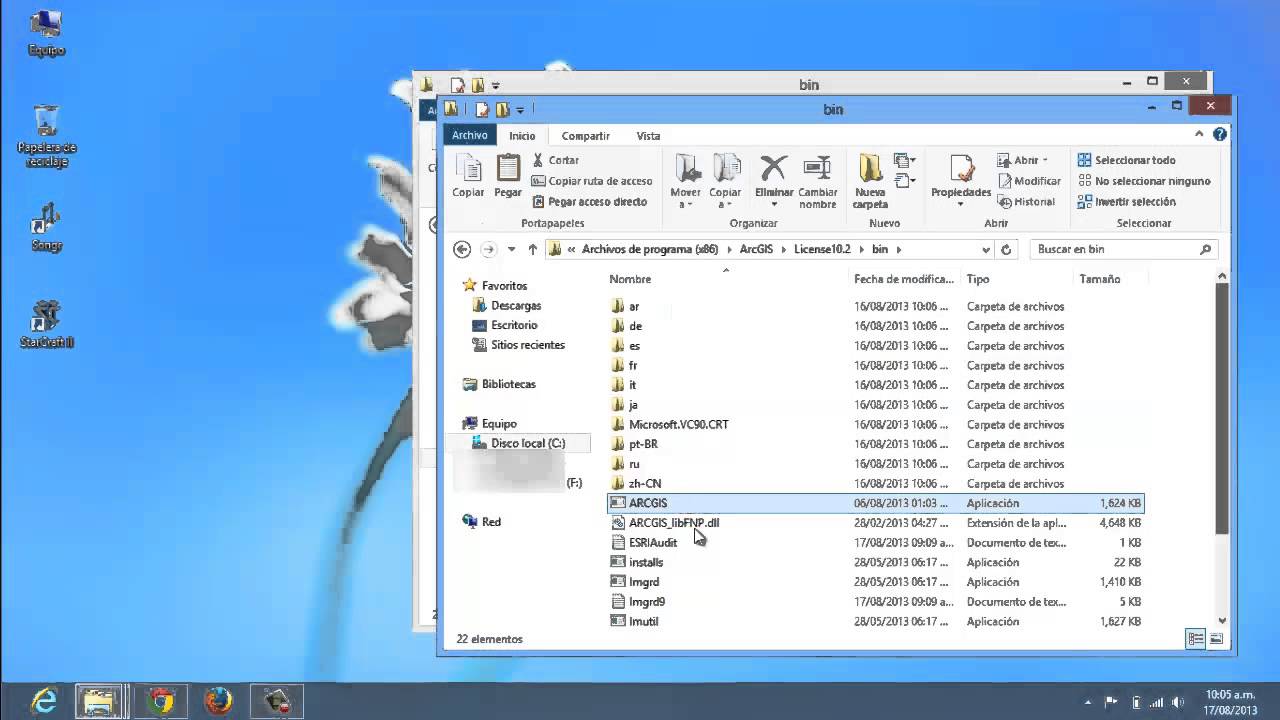
Task: Click Seleccionar todo
Action: point(1126,160)
